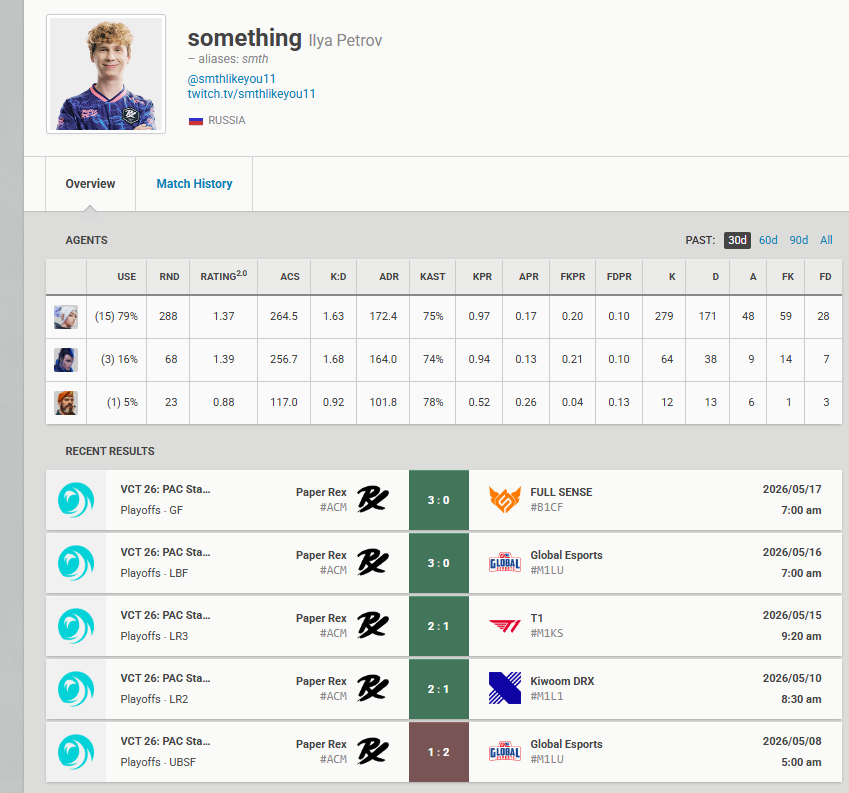Click the Russia flag icon

click(195, 121)
